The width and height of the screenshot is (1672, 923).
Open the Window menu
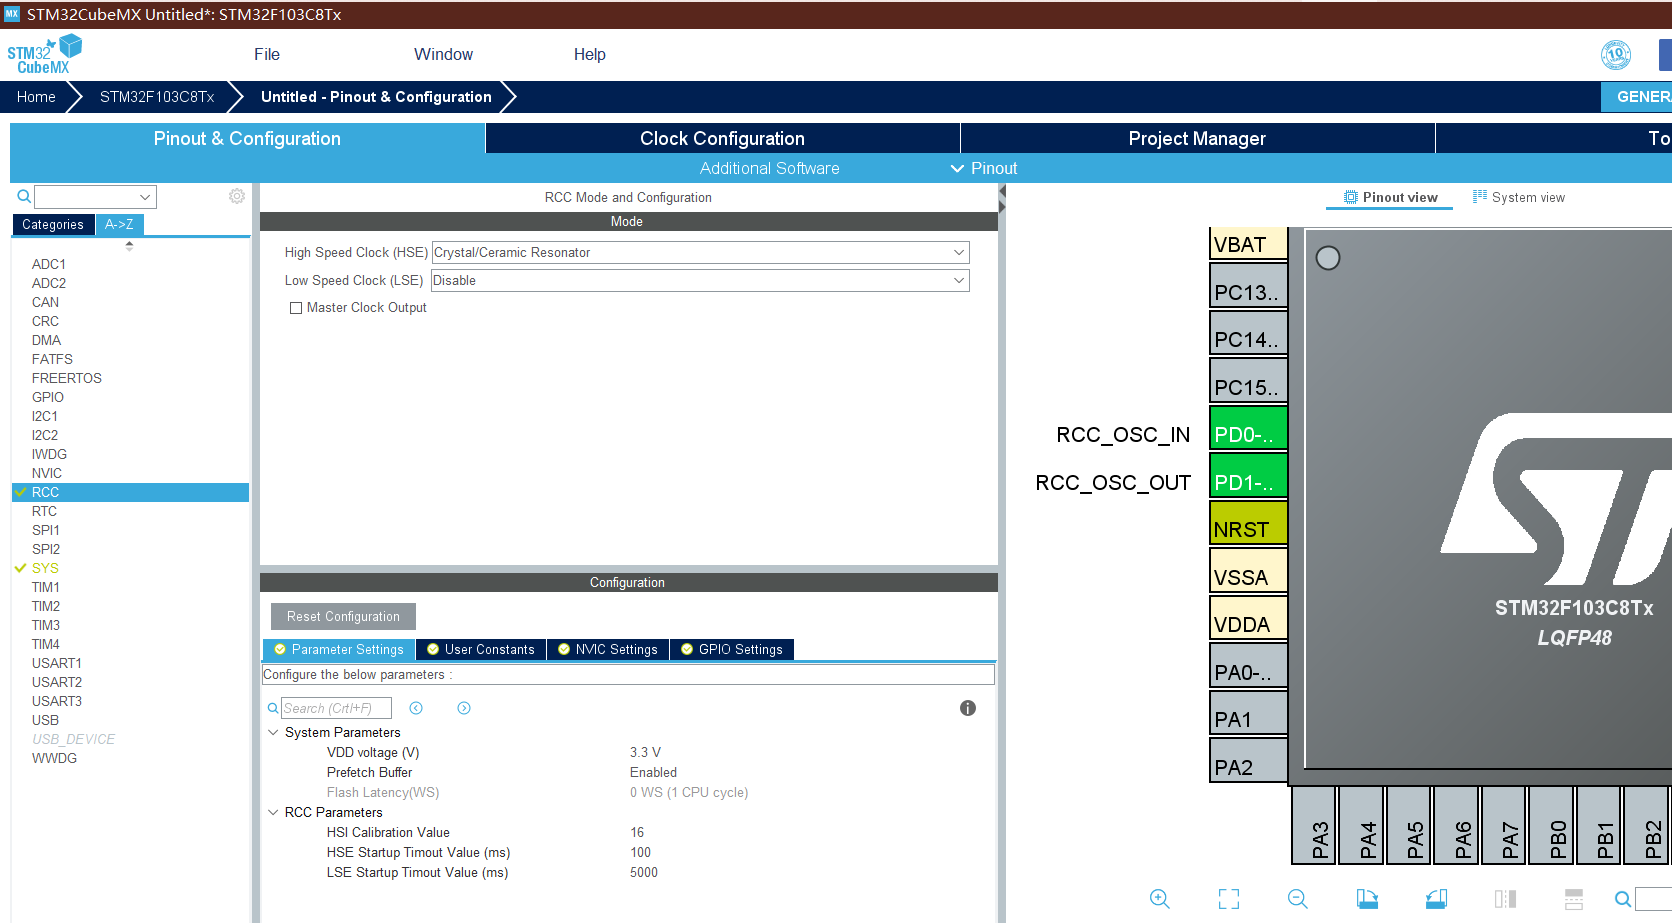coord(444,55)
